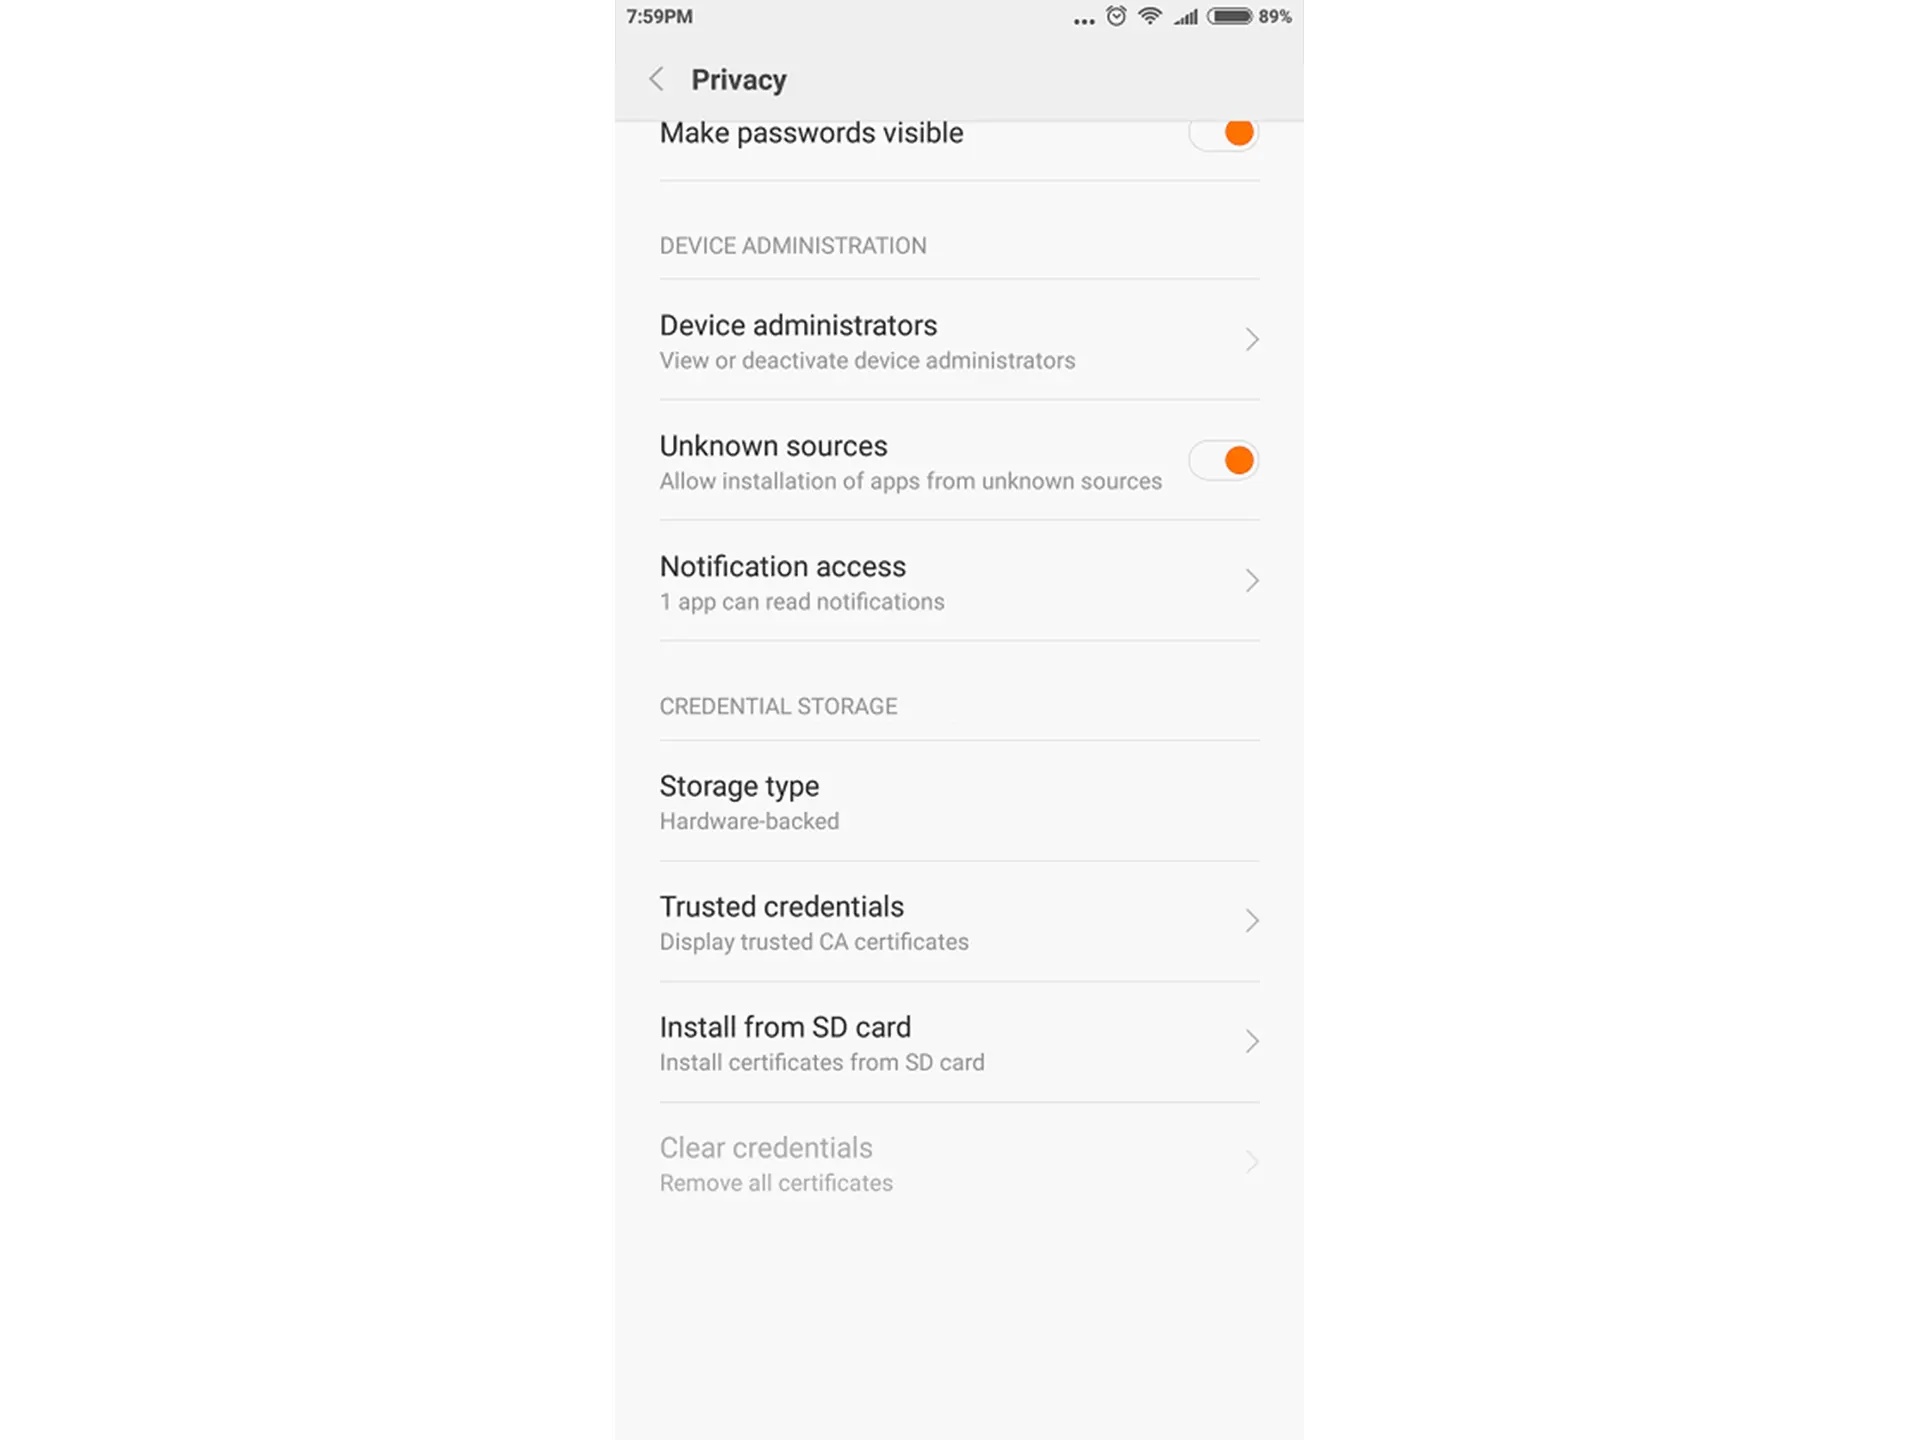Screen dimensions: 1920x1440
Task: Select Clear credentials option
Action: [x=958, y=1162]
